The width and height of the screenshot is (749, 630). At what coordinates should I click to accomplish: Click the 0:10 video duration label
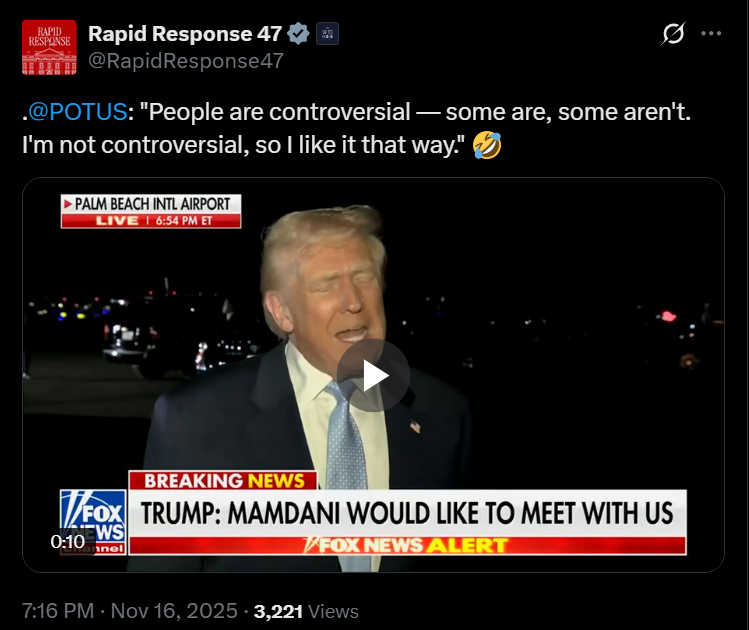click(x=68, y=541)
